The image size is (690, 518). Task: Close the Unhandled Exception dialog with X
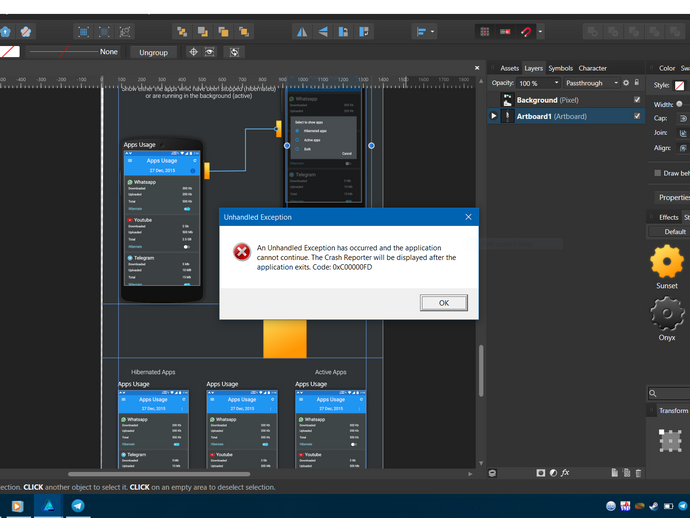click(x=468, y=217)
